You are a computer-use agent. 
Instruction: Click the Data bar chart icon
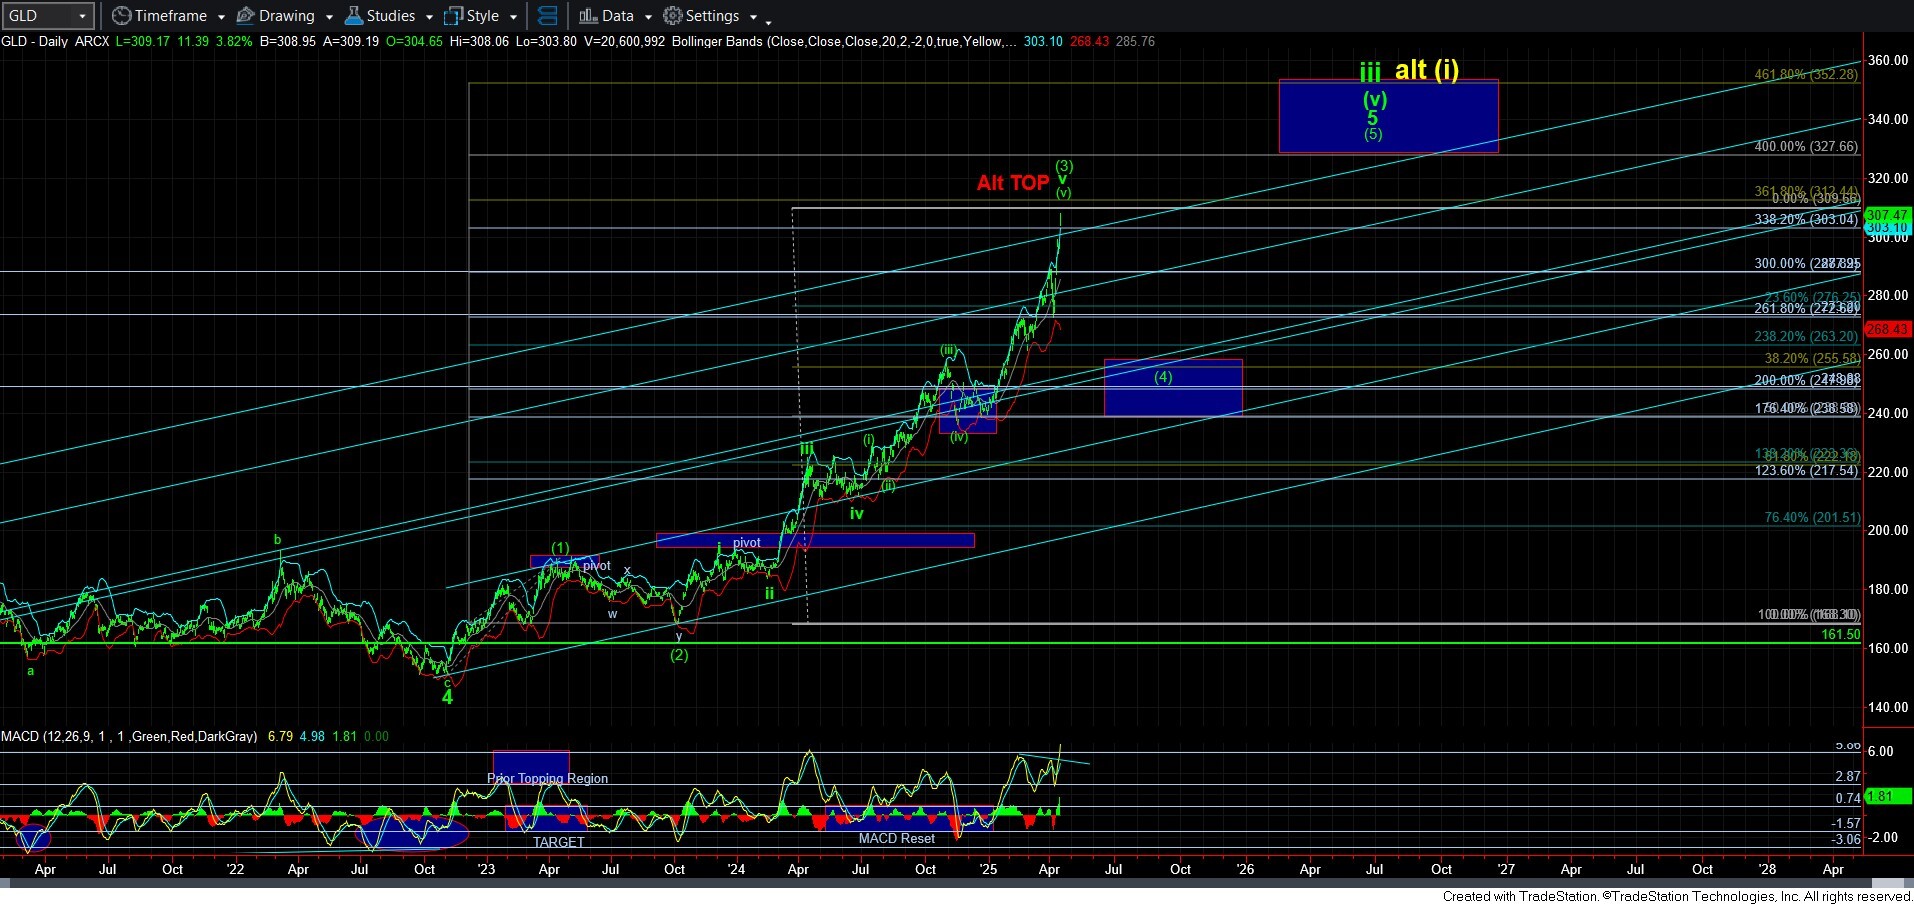[x=588, y=16]
